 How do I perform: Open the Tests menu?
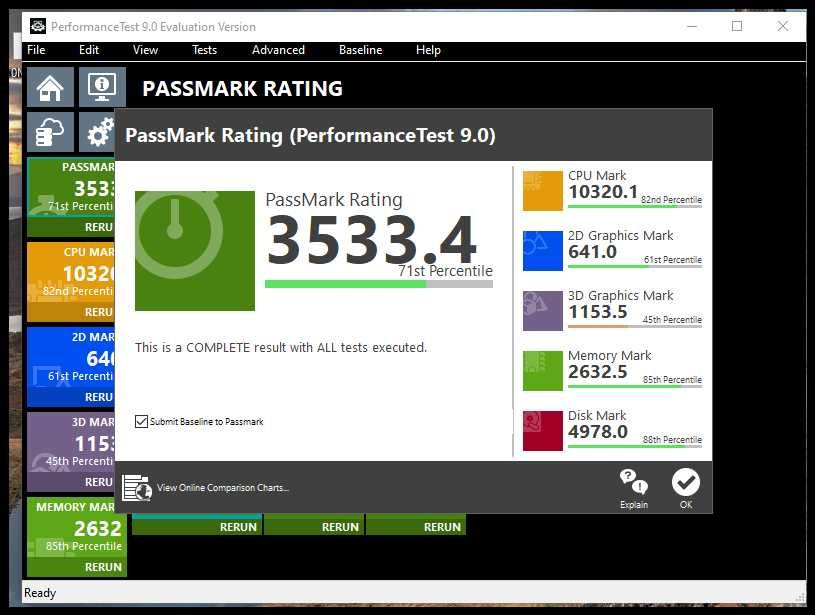(x=204, y=50)
